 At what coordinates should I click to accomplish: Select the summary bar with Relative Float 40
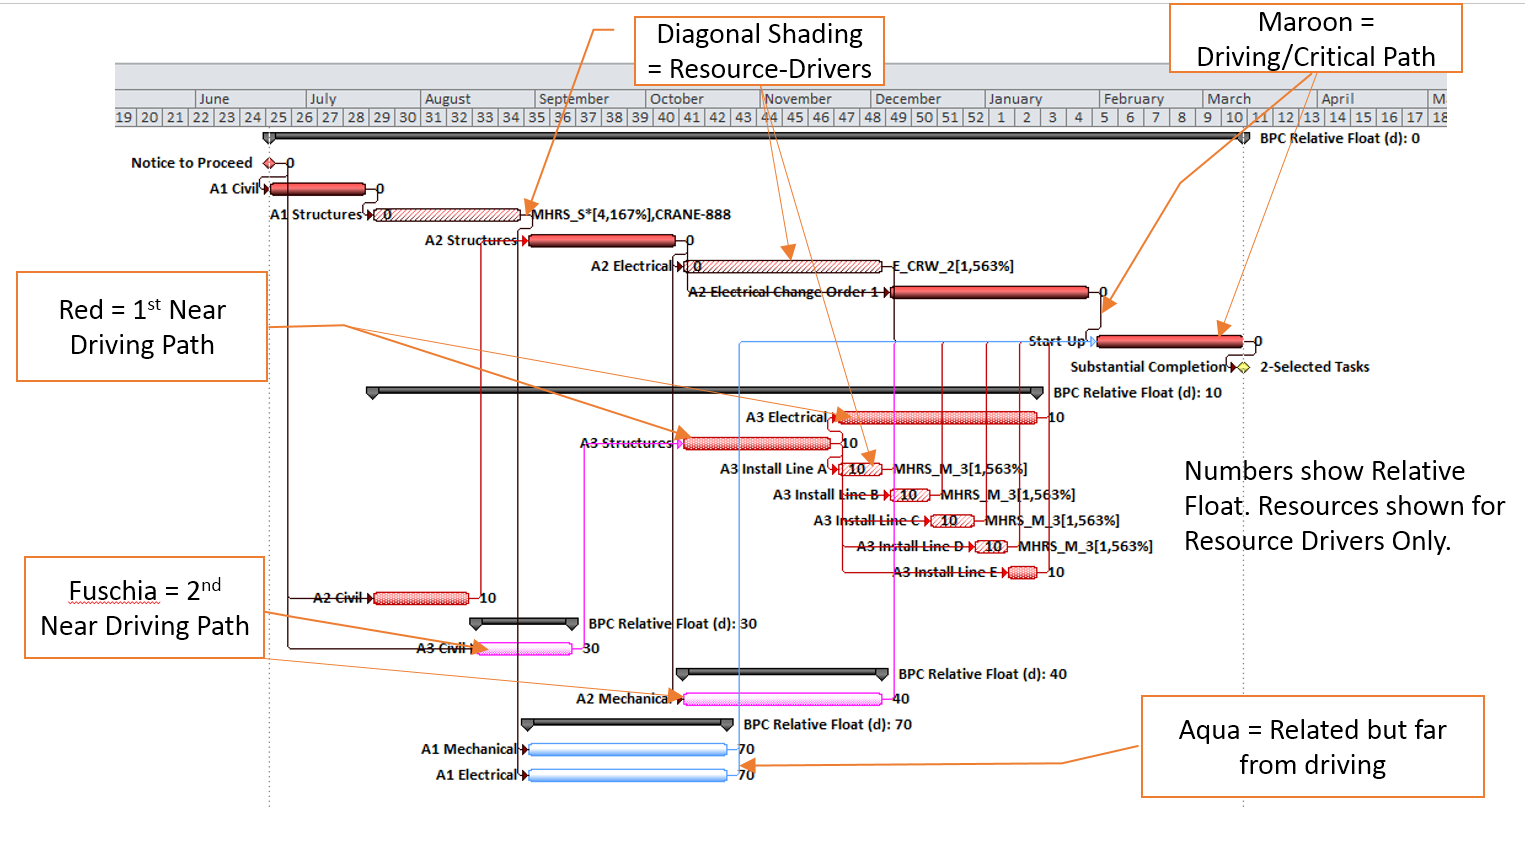[x=783, y=672]
